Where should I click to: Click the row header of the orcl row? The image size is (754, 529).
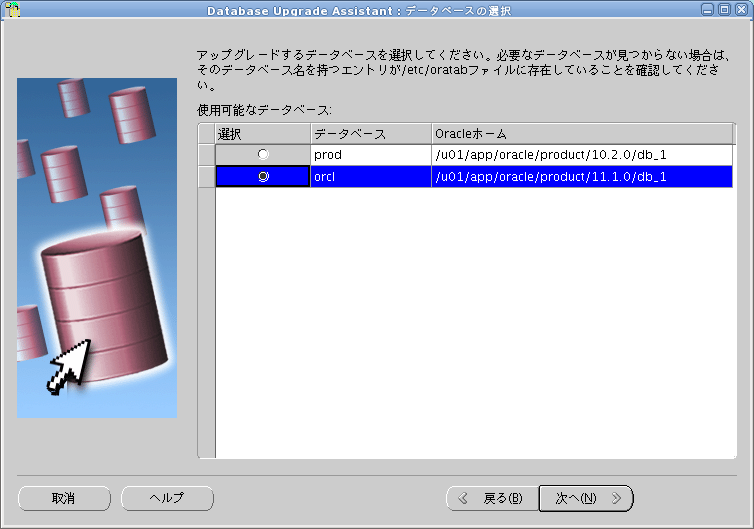point(207,176)
